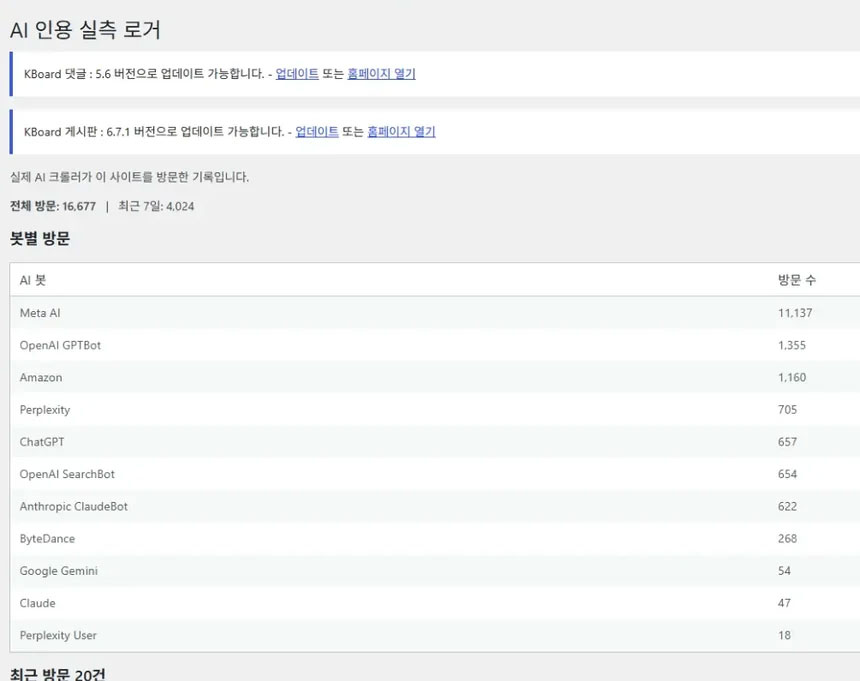Select the Claude row
This screenshot has height=681, width=860.
coord(435,603)
